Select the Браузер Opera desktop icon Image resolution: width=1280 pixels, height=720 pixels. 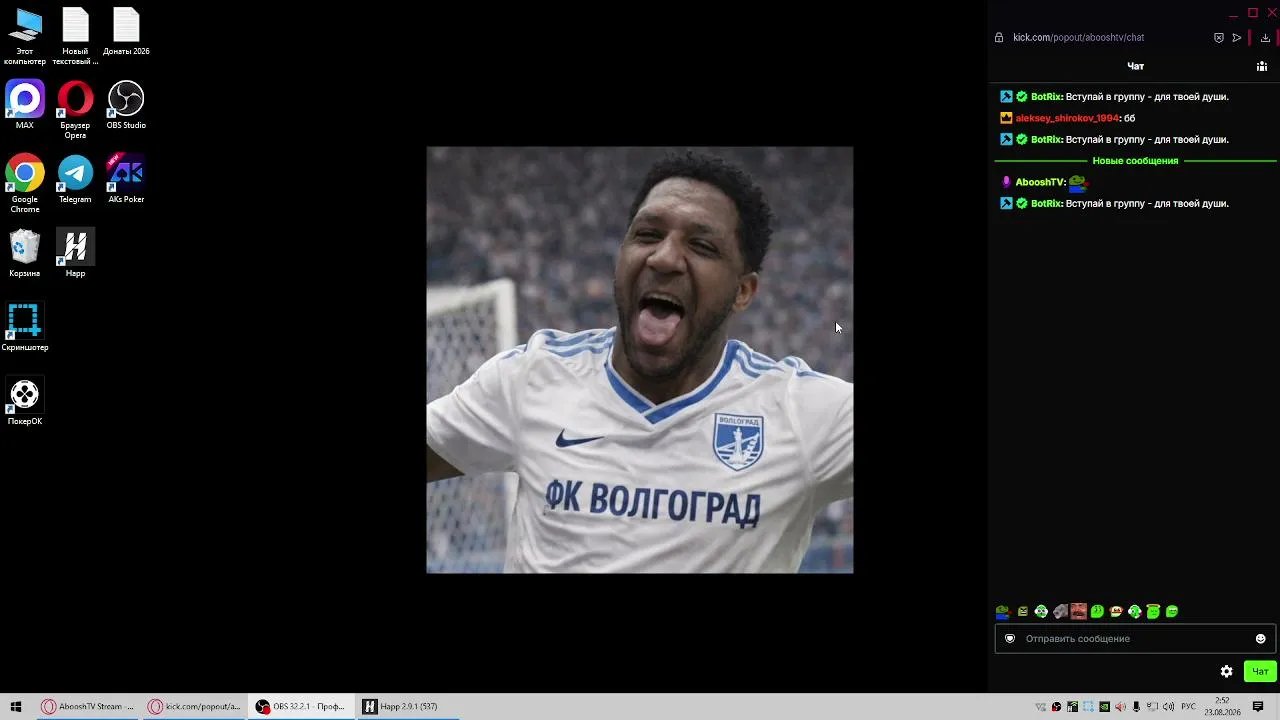point(75,110)
